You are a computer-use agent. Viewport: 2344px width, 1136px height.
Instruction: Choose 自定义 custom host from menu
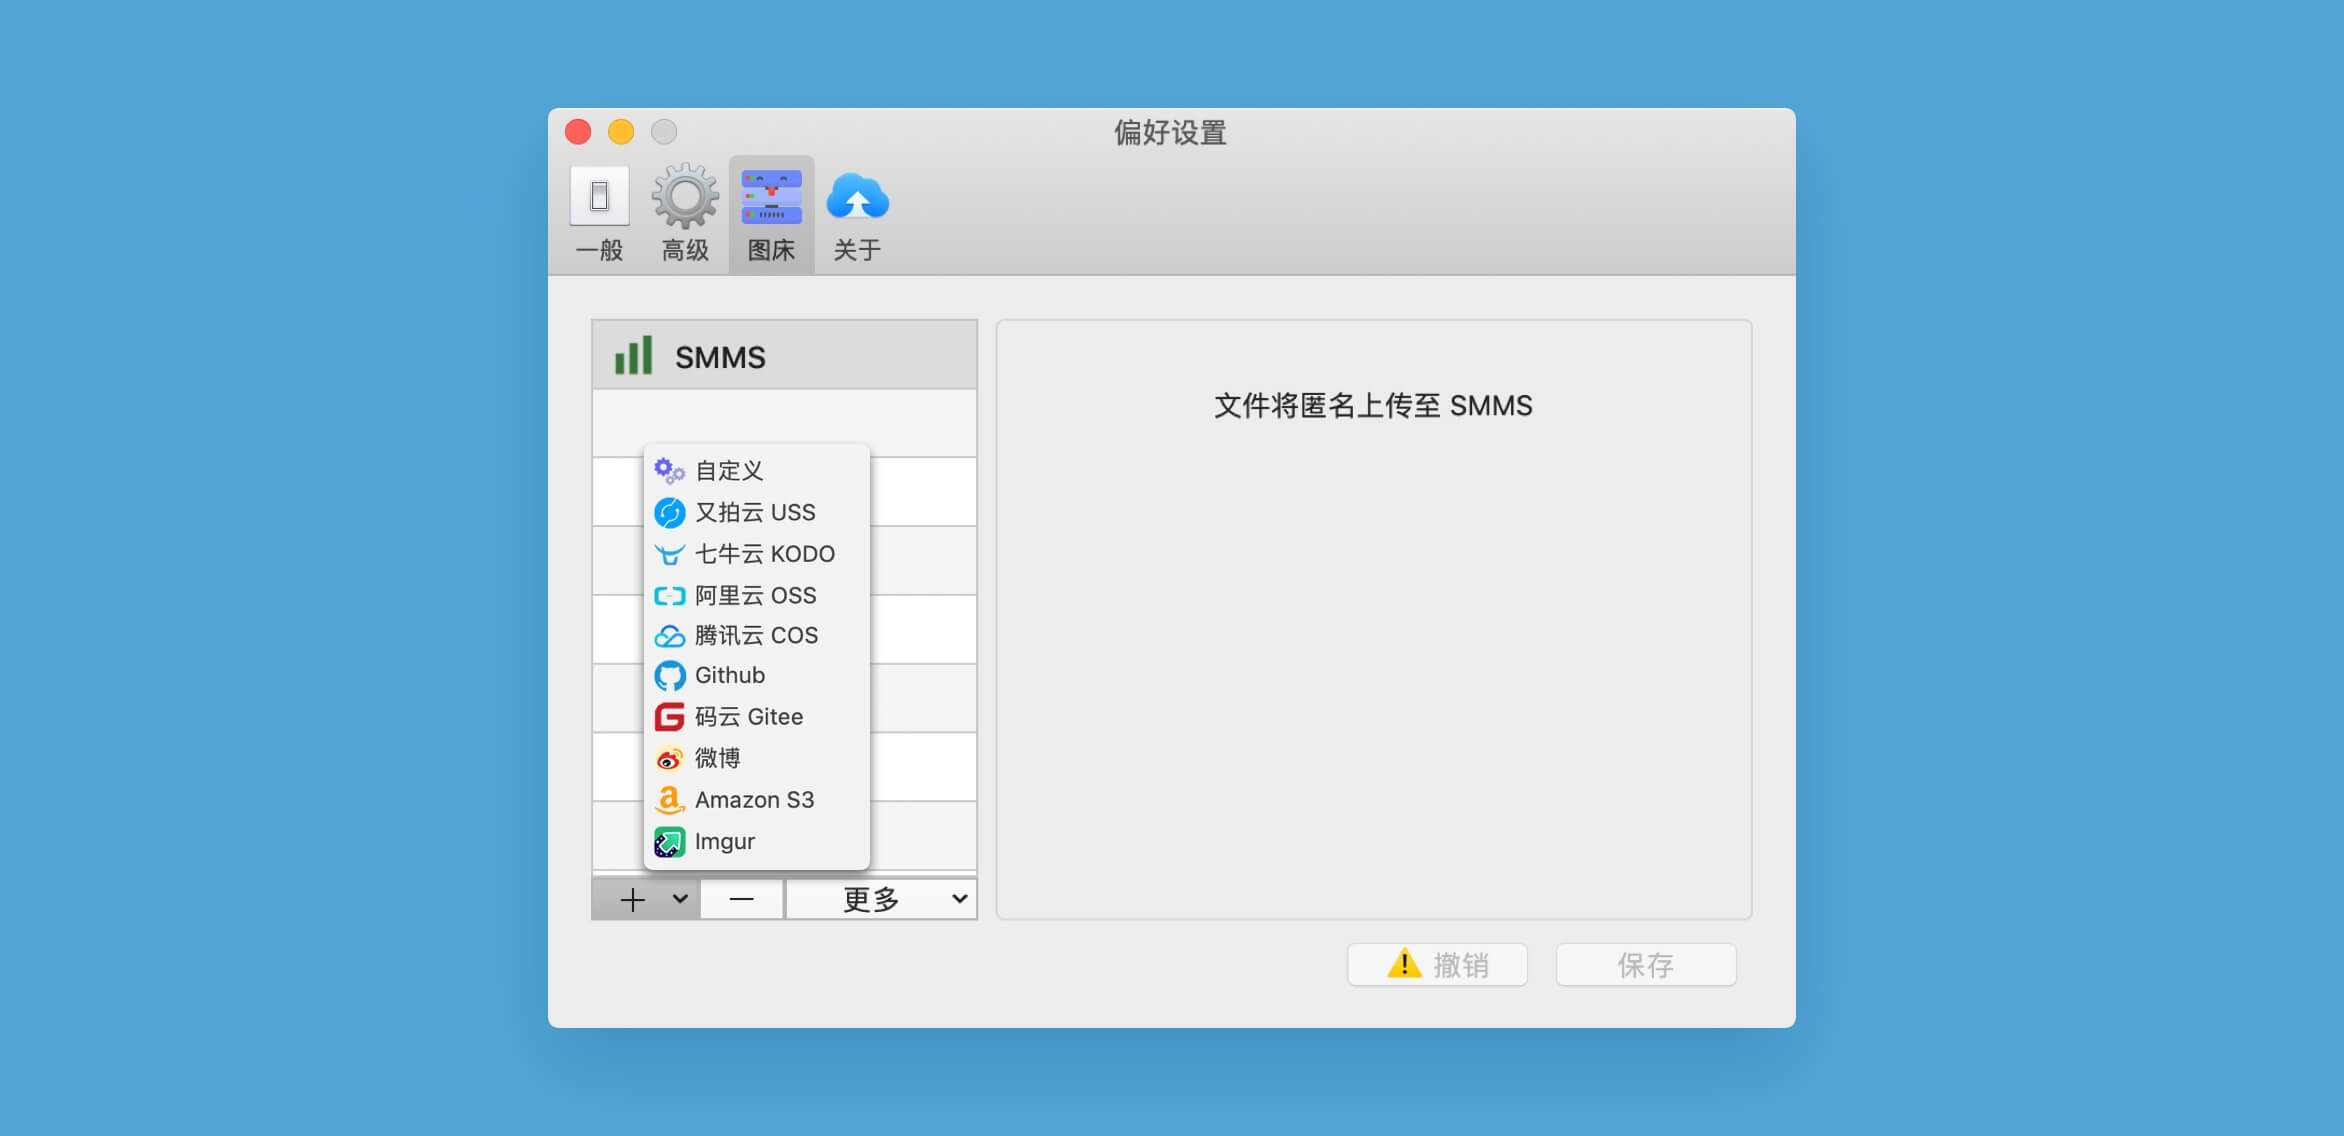(x=757, y=470)
